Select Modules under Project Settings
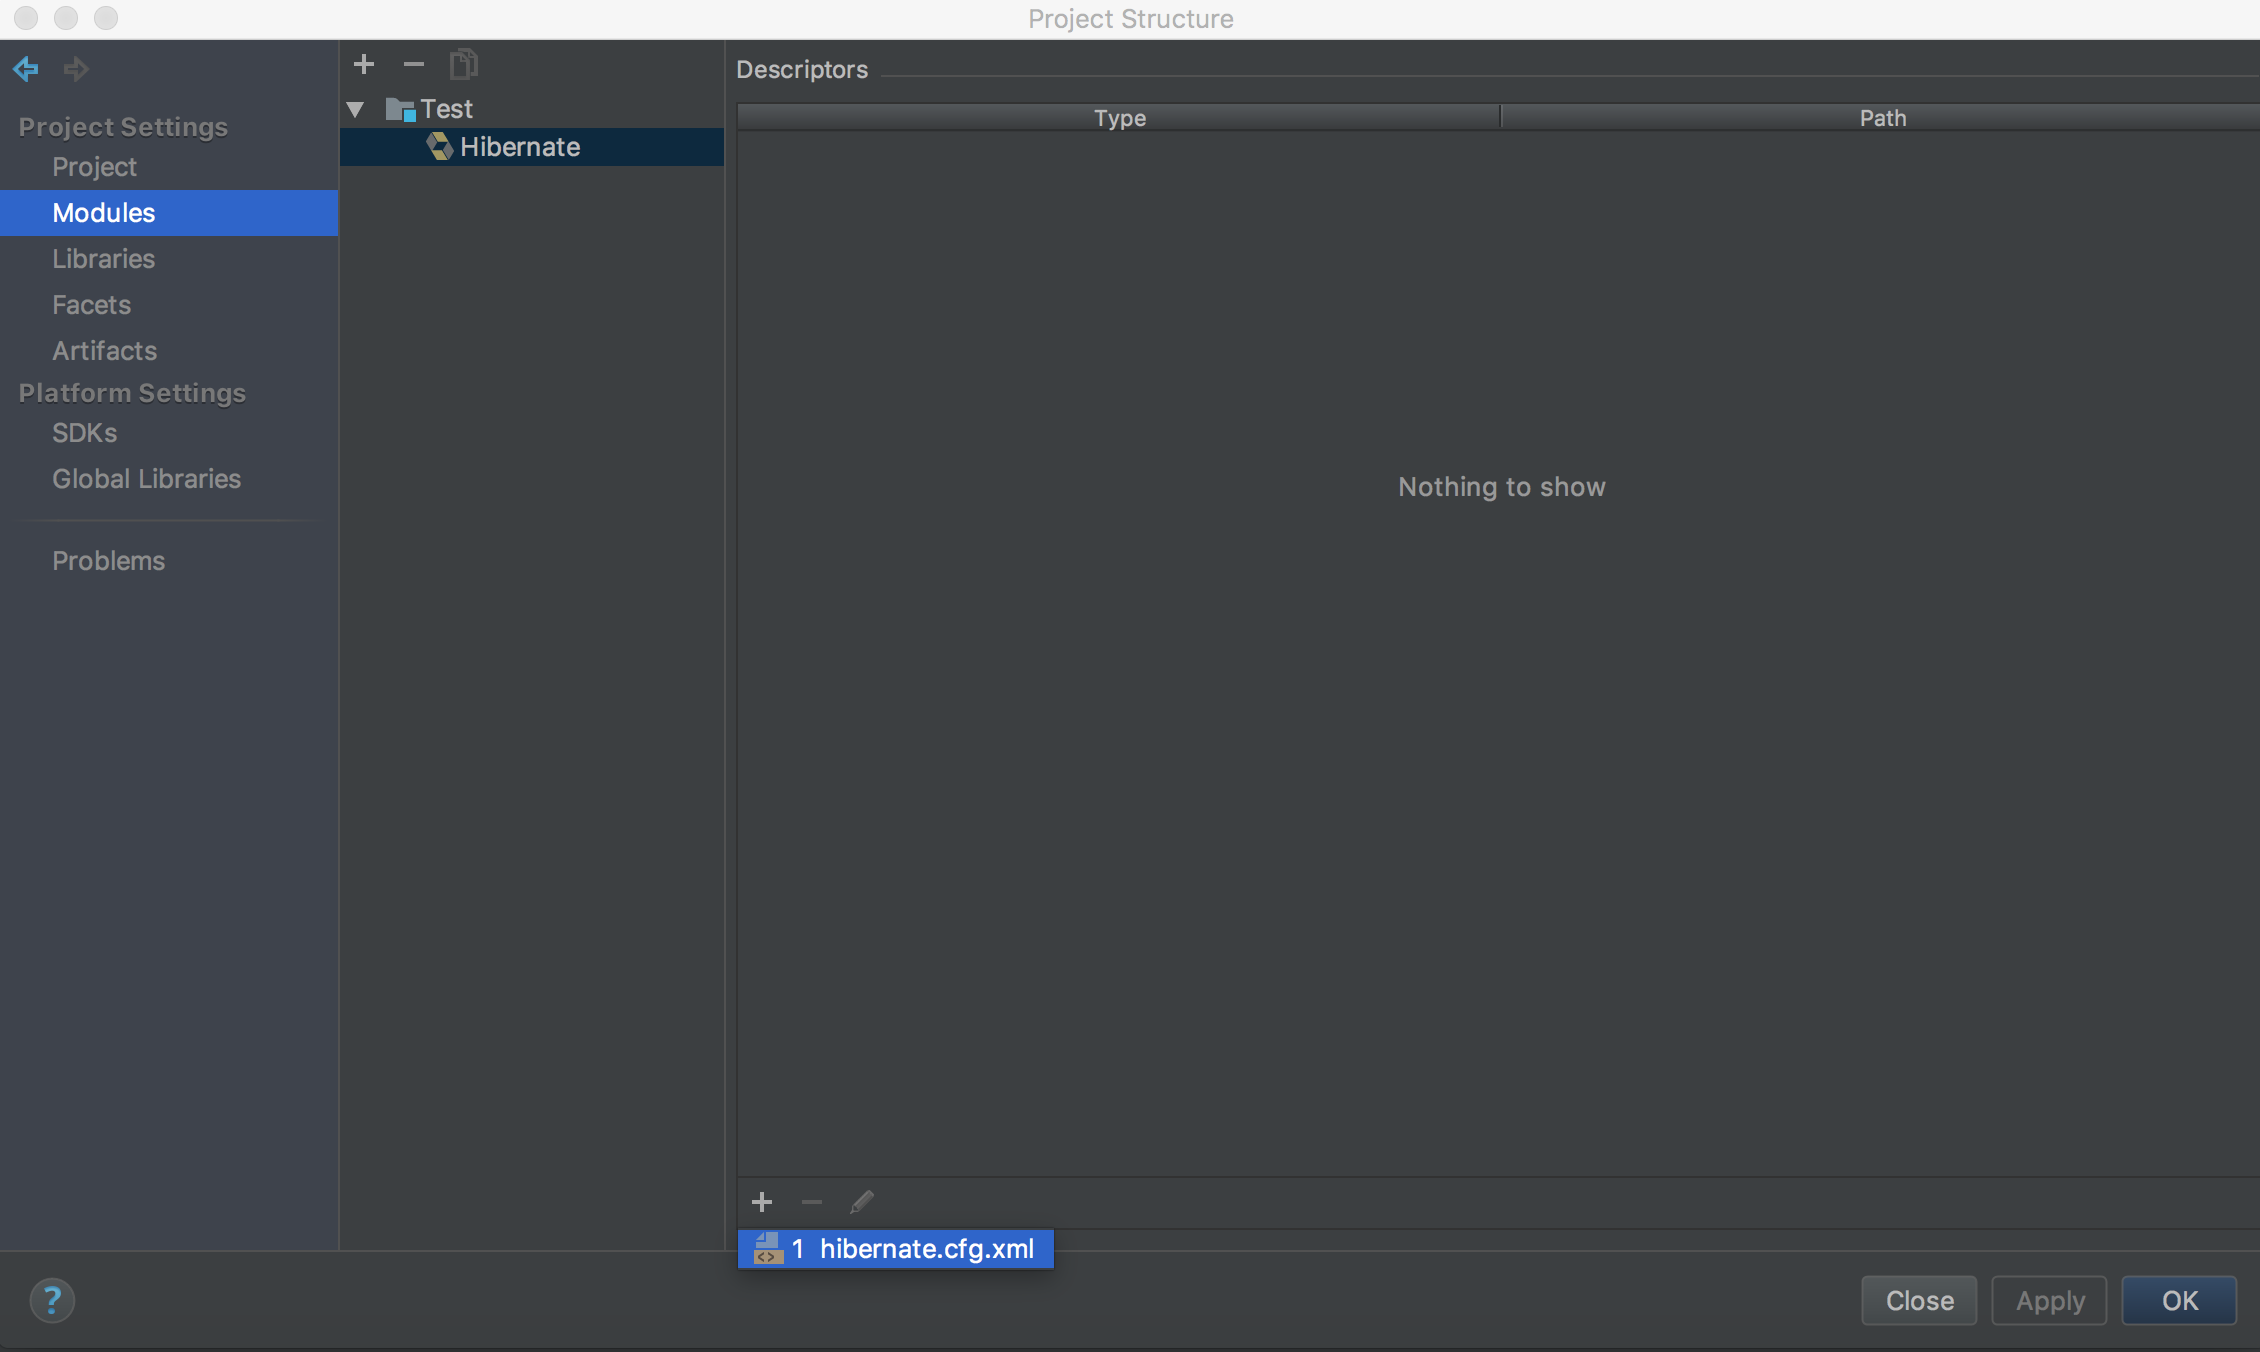The width and height of the screenshot is (2260, 1352). click(x=103, y=211)
